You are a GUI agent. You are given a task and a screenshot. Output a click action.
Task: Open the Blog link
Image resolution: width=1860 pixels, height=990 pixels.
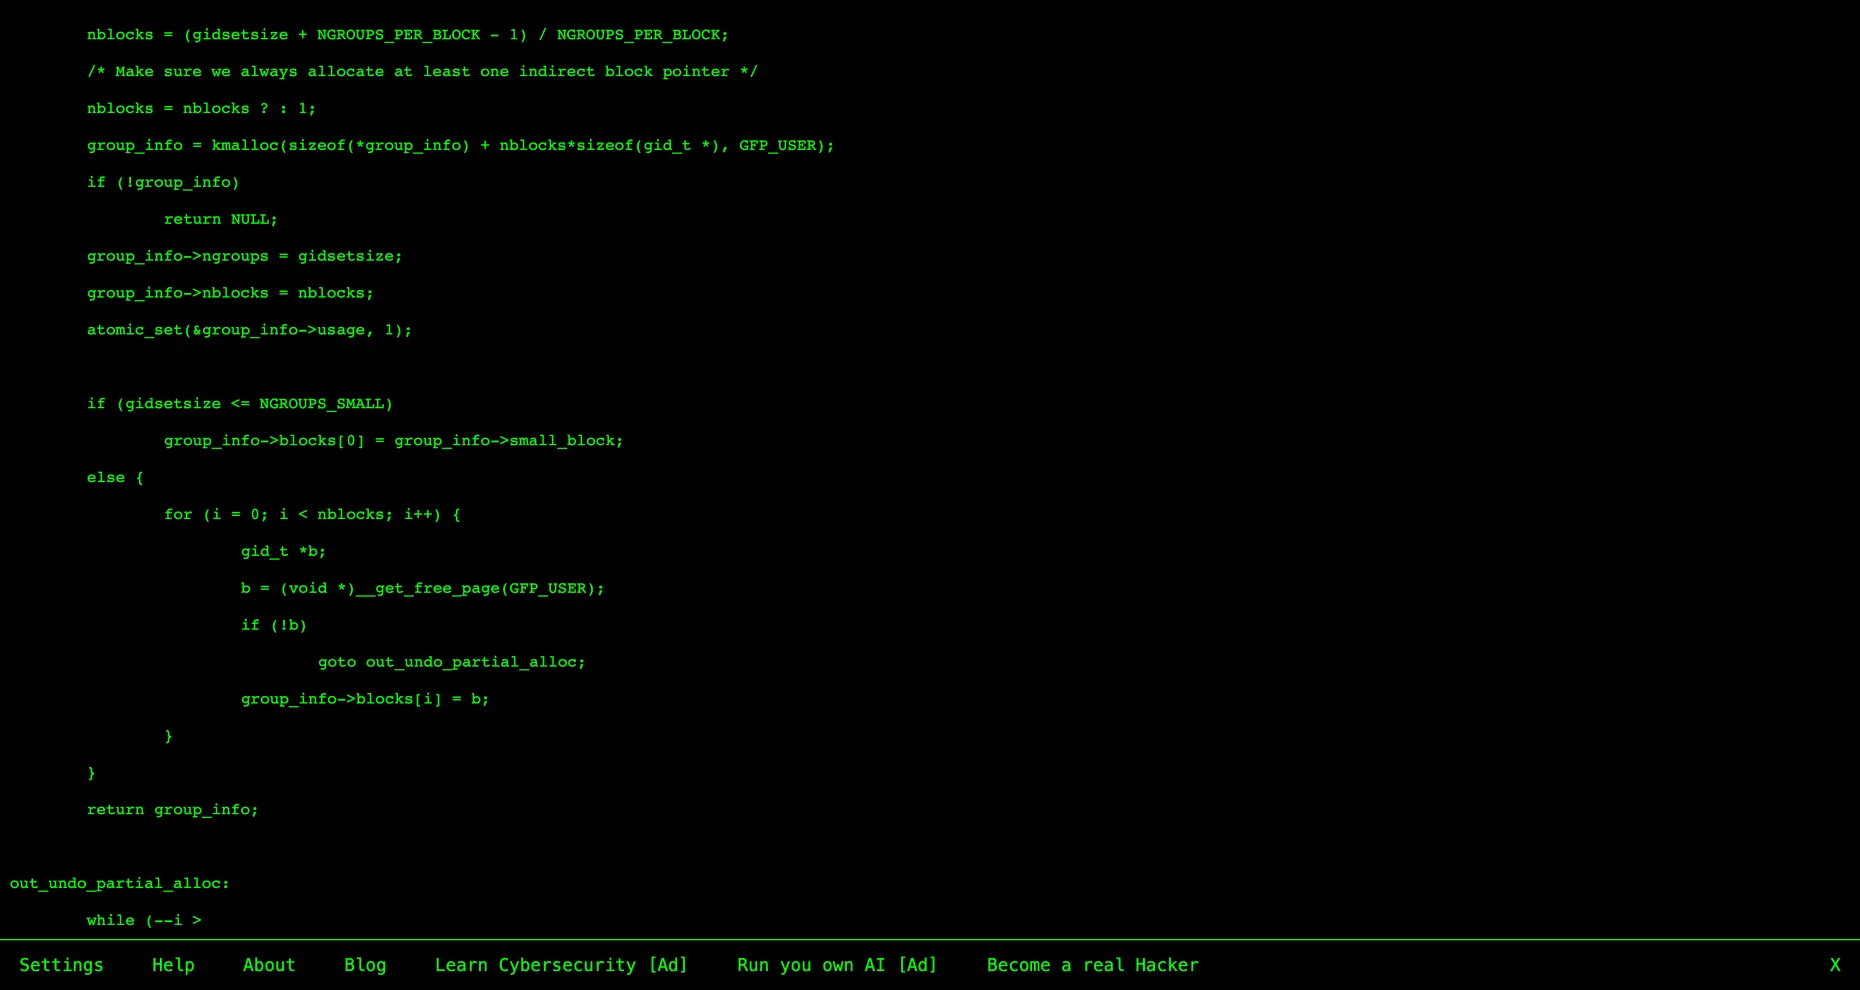(365, 965)
